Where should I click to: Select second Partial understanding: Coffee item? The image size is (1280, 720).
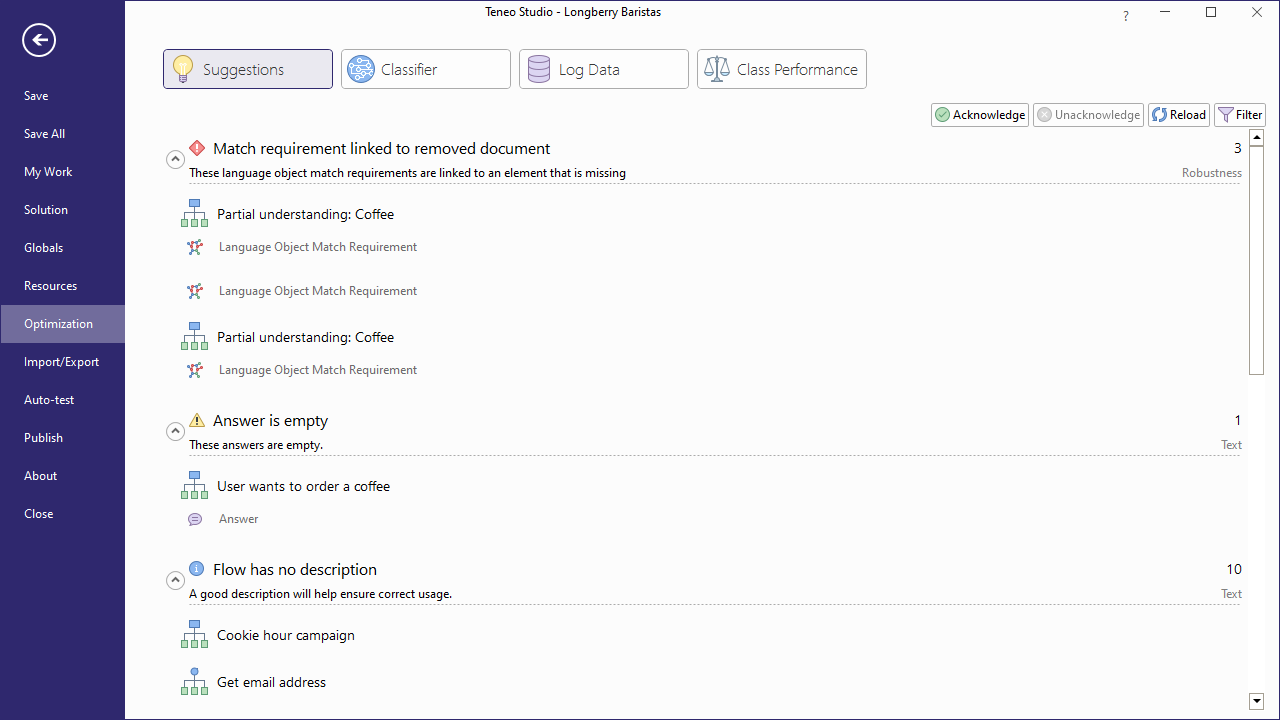point(305,337)
